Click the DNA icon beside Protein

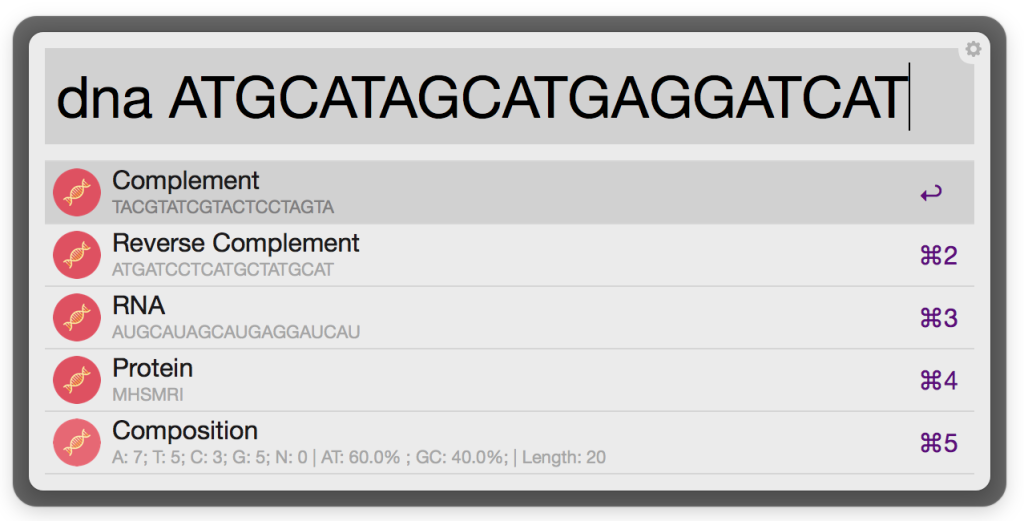77,380
